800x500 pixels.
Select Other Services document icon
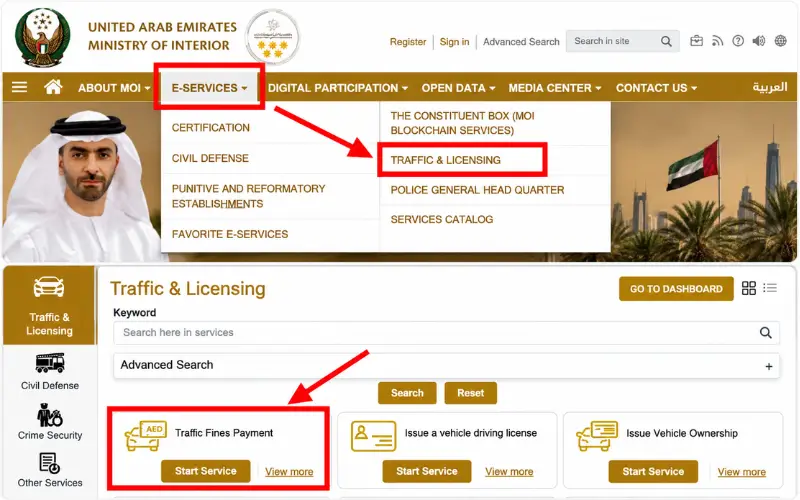pyautogui.click(x=49, y=463)
